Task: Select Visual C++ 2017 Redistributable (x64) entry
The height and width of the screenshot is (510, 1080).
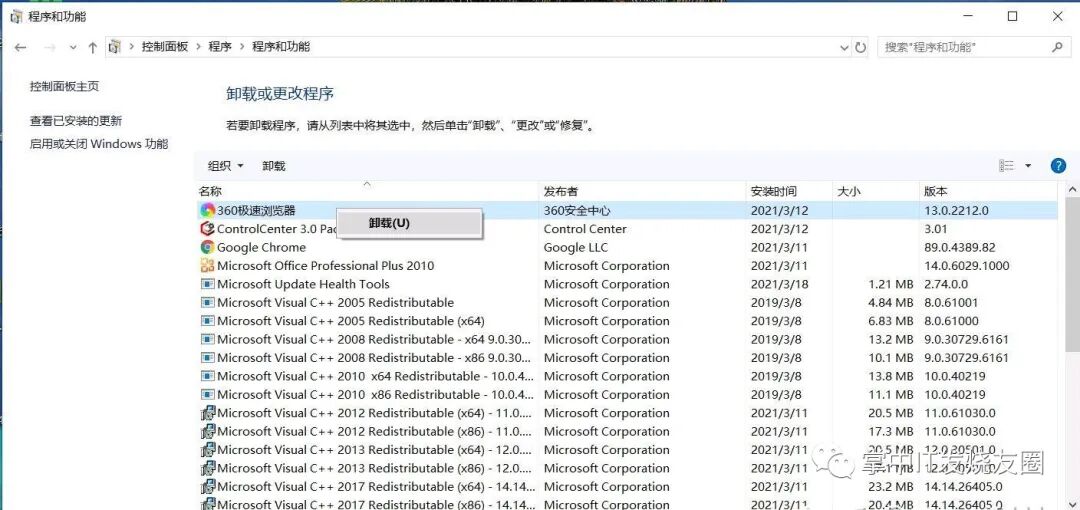Action: pyautogui.click(x=375, y=487)
